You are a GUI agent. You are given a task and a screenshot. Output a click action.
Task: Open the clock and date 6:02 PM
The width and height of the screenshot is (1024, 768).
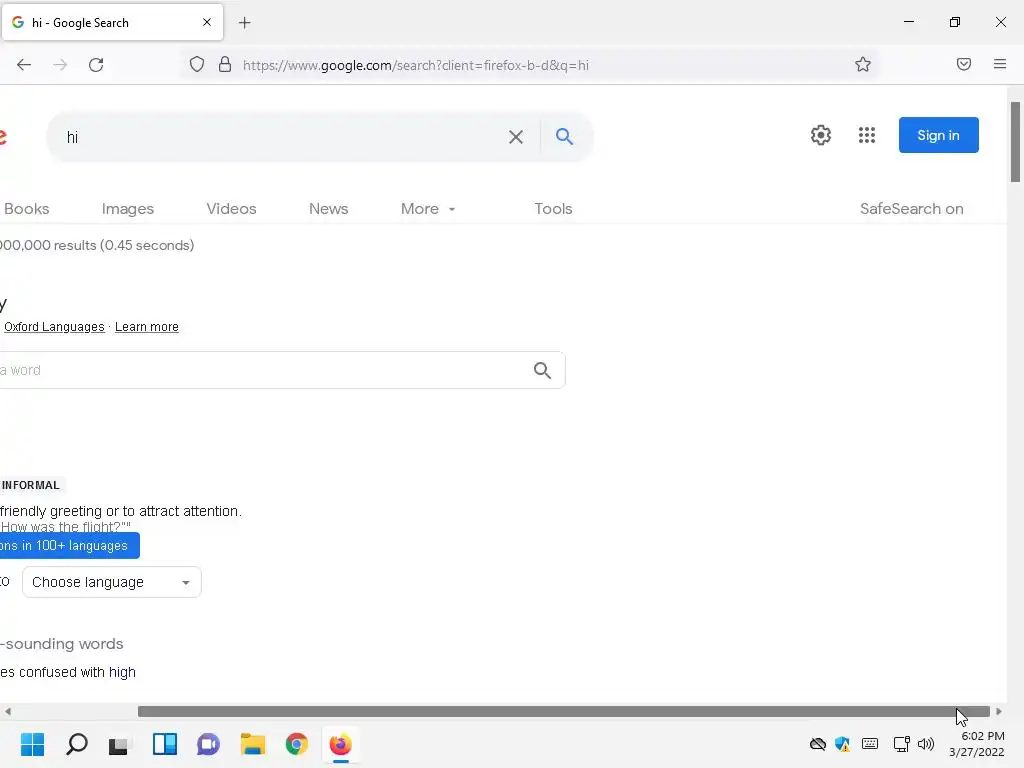[976, 744]
